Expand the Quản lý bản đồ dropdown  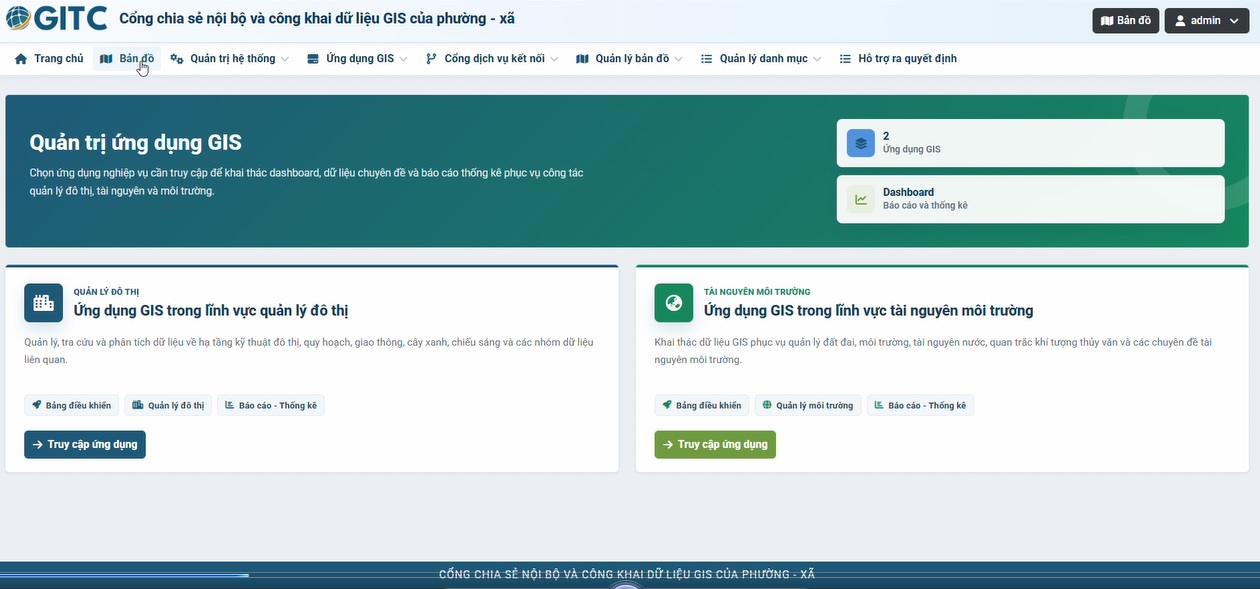point(679,59)
